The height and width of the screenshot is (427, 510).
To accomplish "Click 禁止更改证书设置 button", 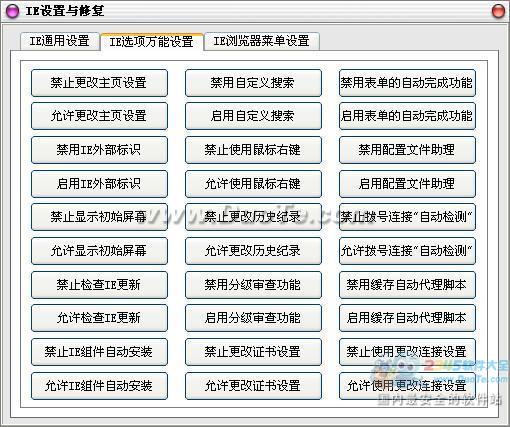I will 253,352.
